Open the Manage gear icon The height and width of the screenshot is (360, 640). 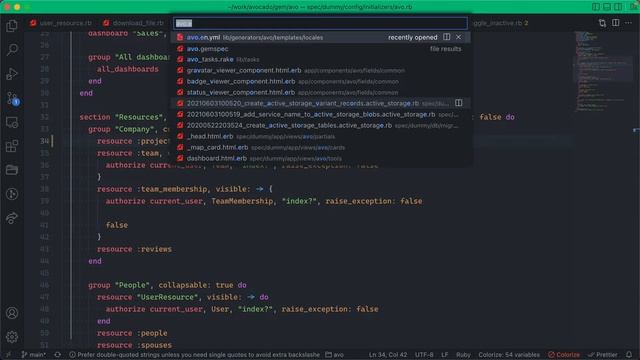[x=12, y=337]
